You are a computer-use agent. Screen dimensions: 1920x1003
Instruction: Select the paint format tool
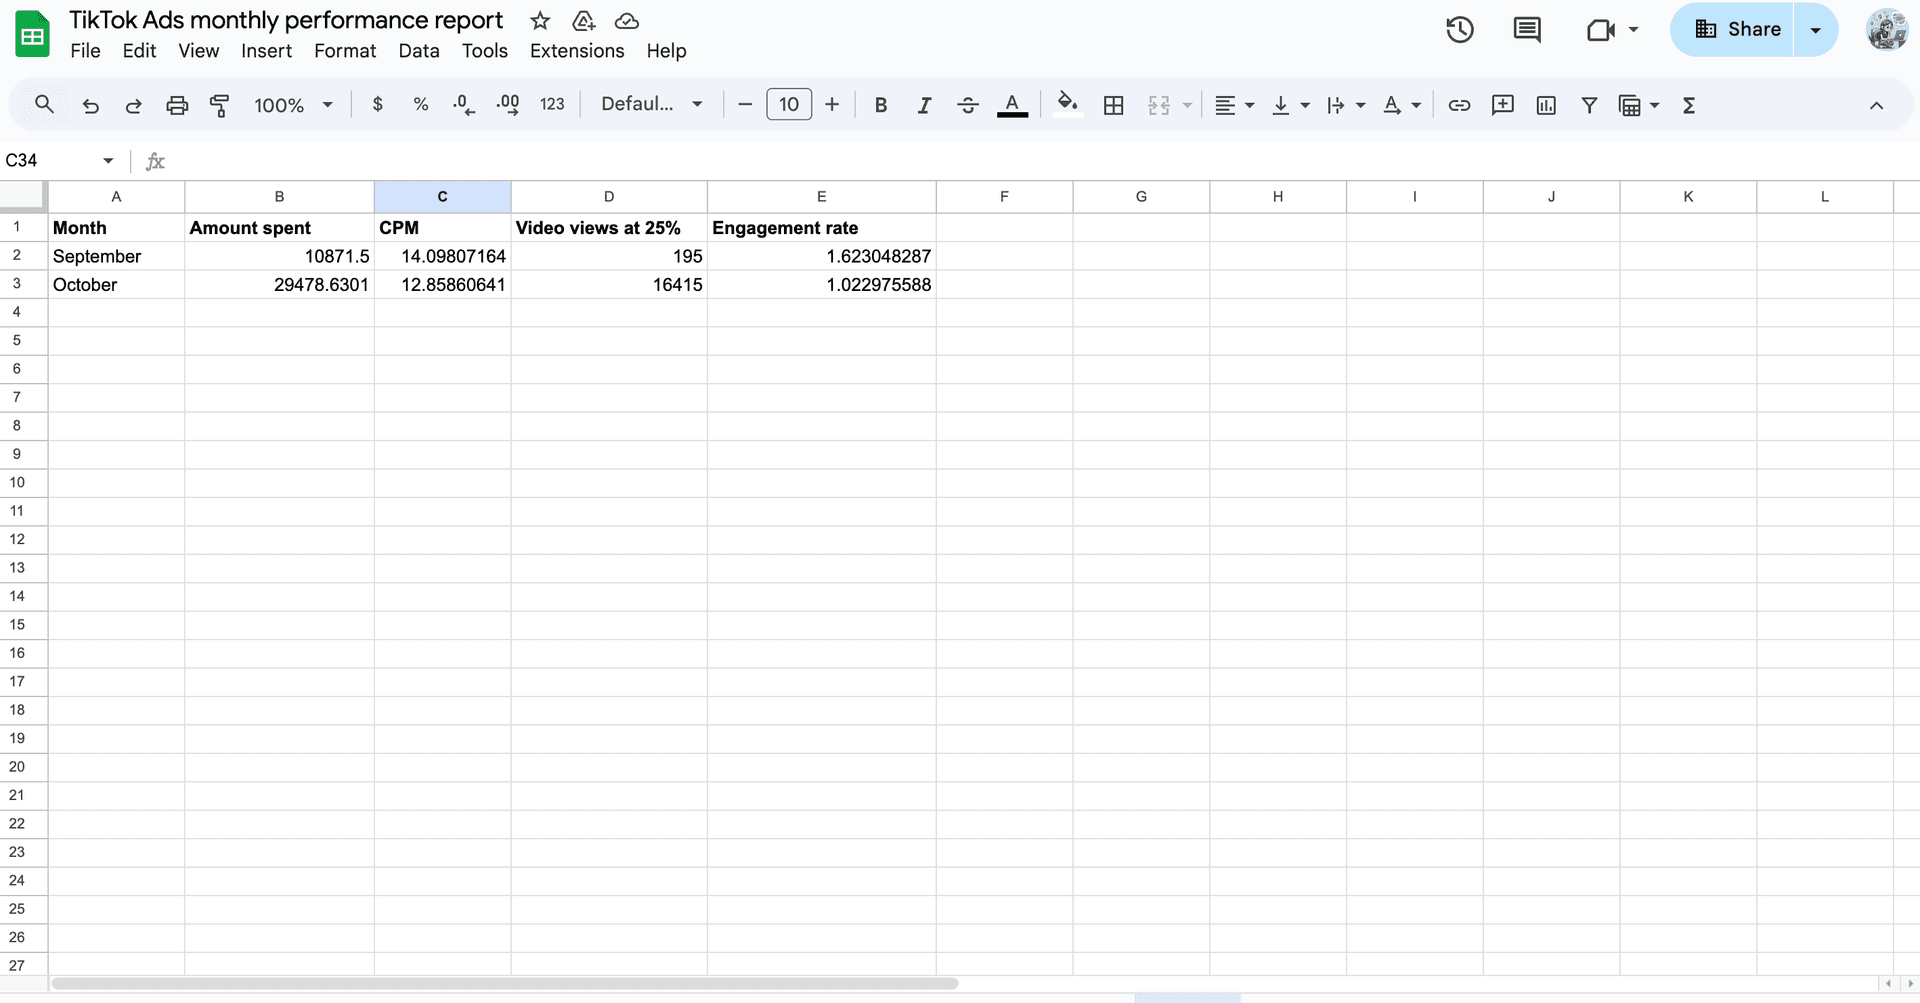point(220,104)
